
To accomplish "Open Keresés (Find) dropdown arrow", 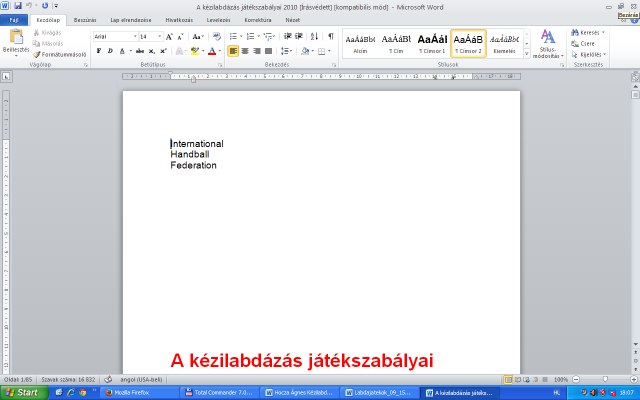I will pos(603,32).
